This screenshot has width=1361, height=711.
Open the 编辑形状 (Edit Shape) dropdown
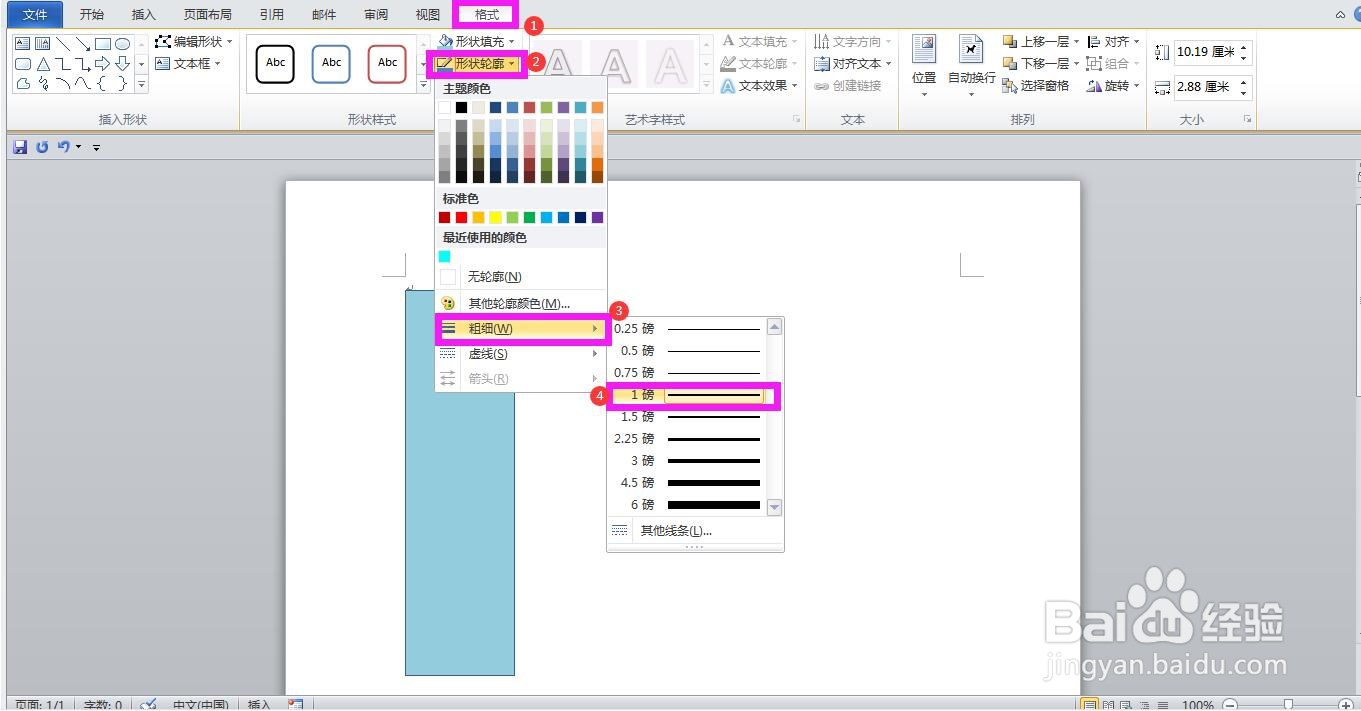(x=194, y=42)
